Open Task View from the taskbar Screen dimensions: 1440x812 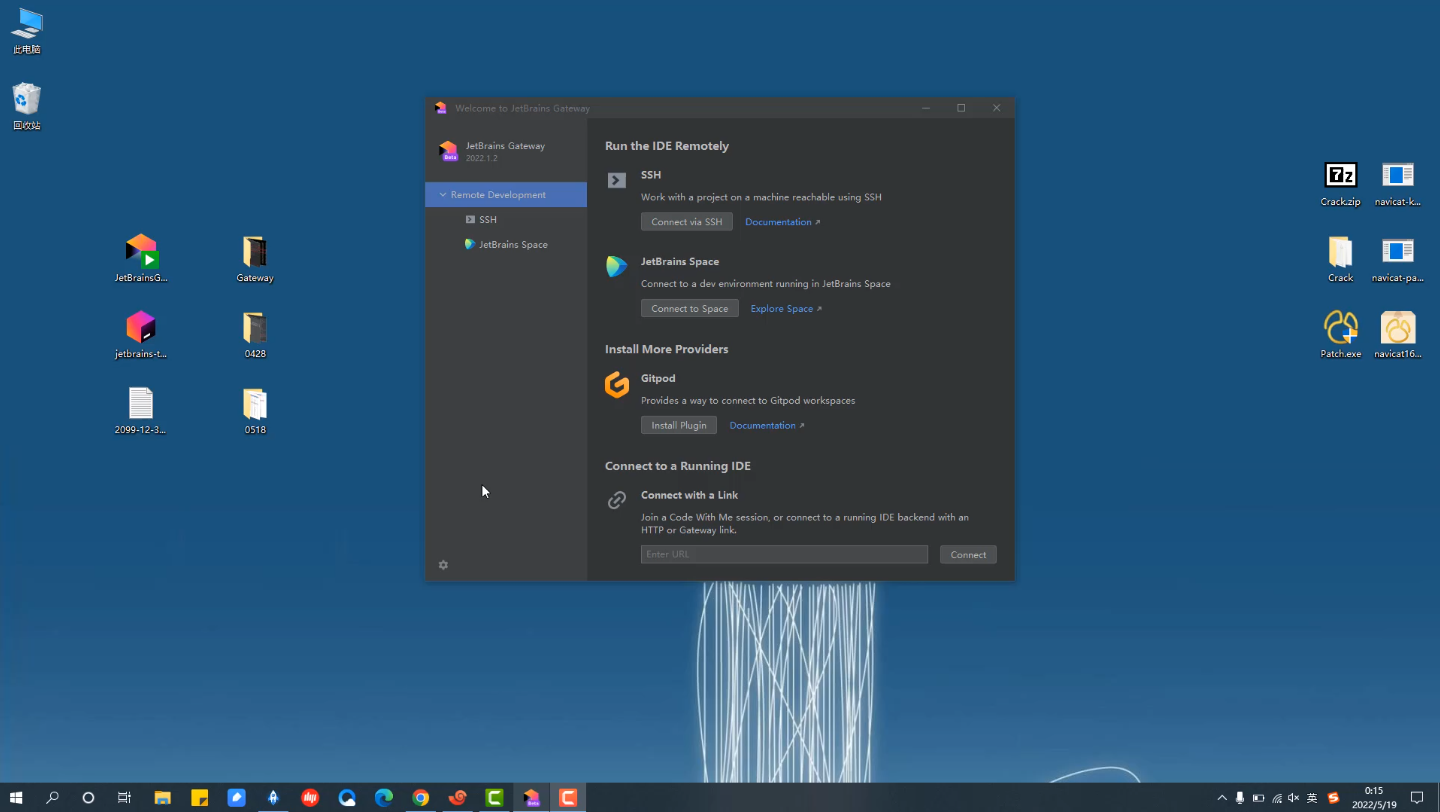pos(124,797)
